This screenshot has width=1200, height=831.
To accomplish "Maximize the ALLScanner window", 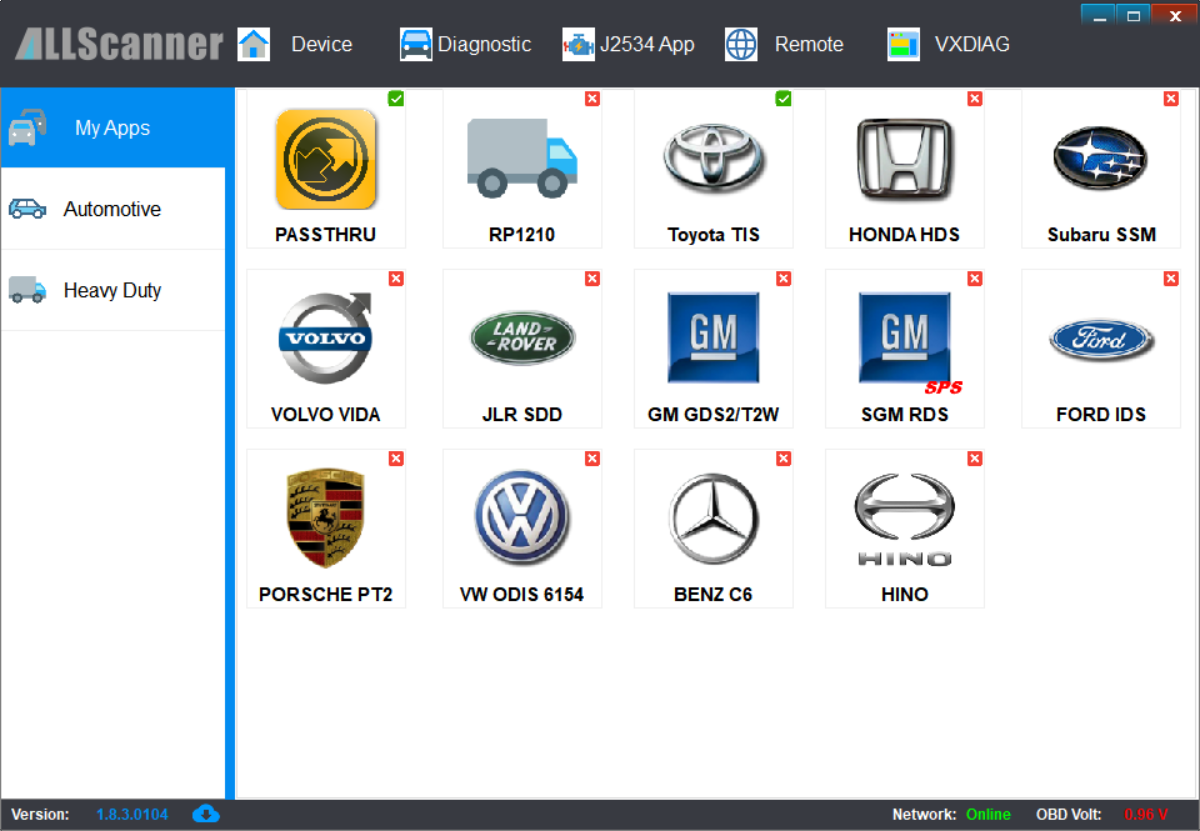I will (x=1133, y=15).
